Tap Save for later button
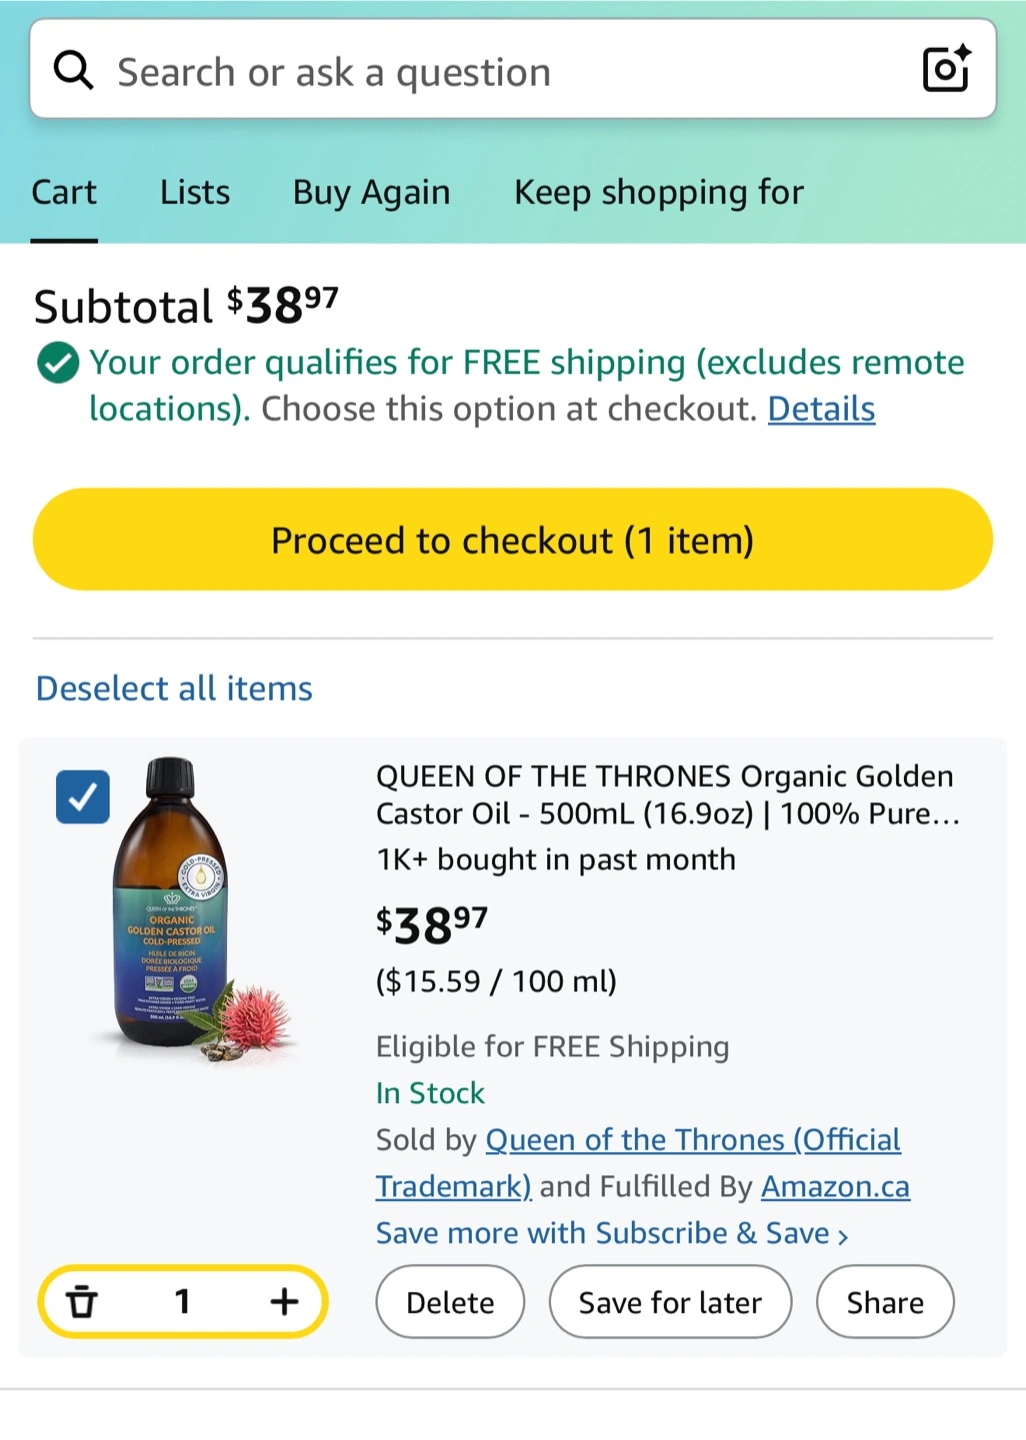 coord(670,1302)
